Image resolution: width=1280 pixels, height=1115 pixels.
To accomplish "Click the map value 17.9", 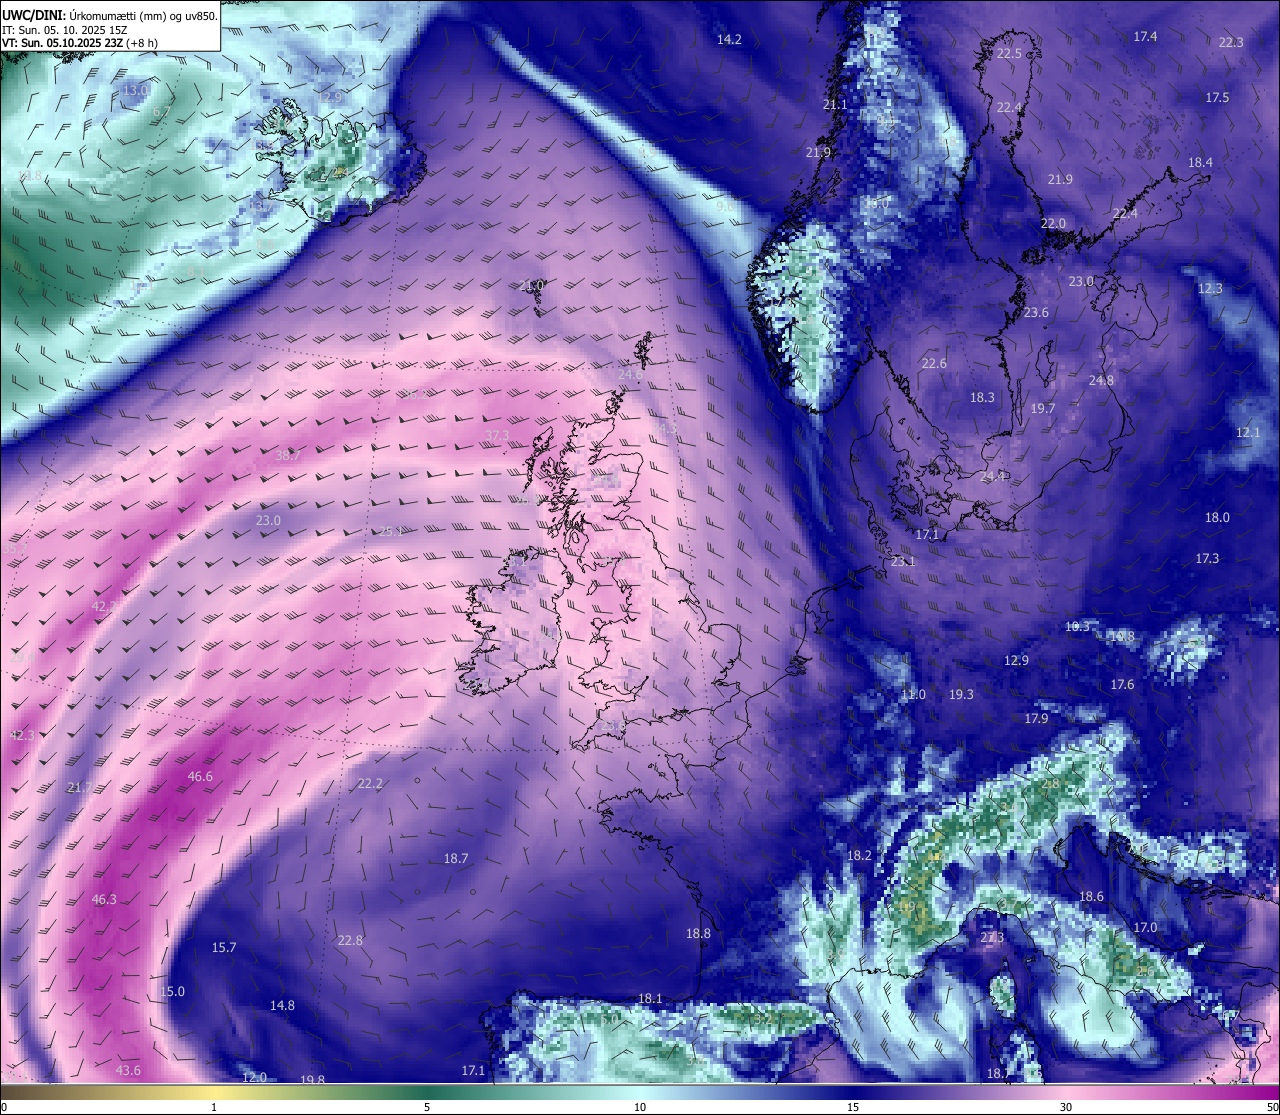I will pyautogui.click(x=1036, y=719).
